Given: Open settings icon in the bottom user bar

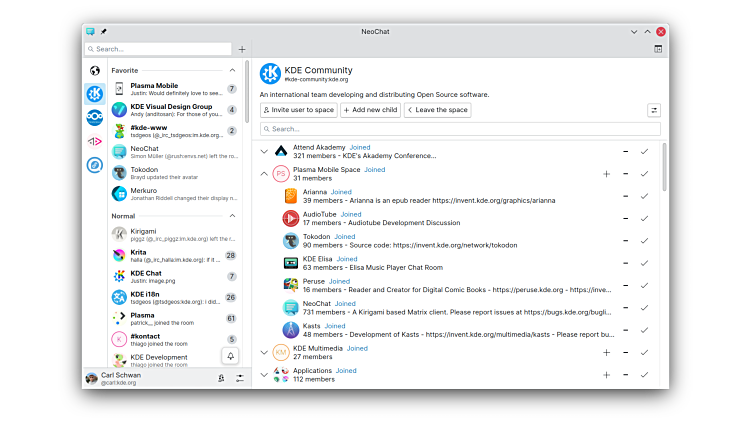Looking at the screenshot, I should coord(240,378).
